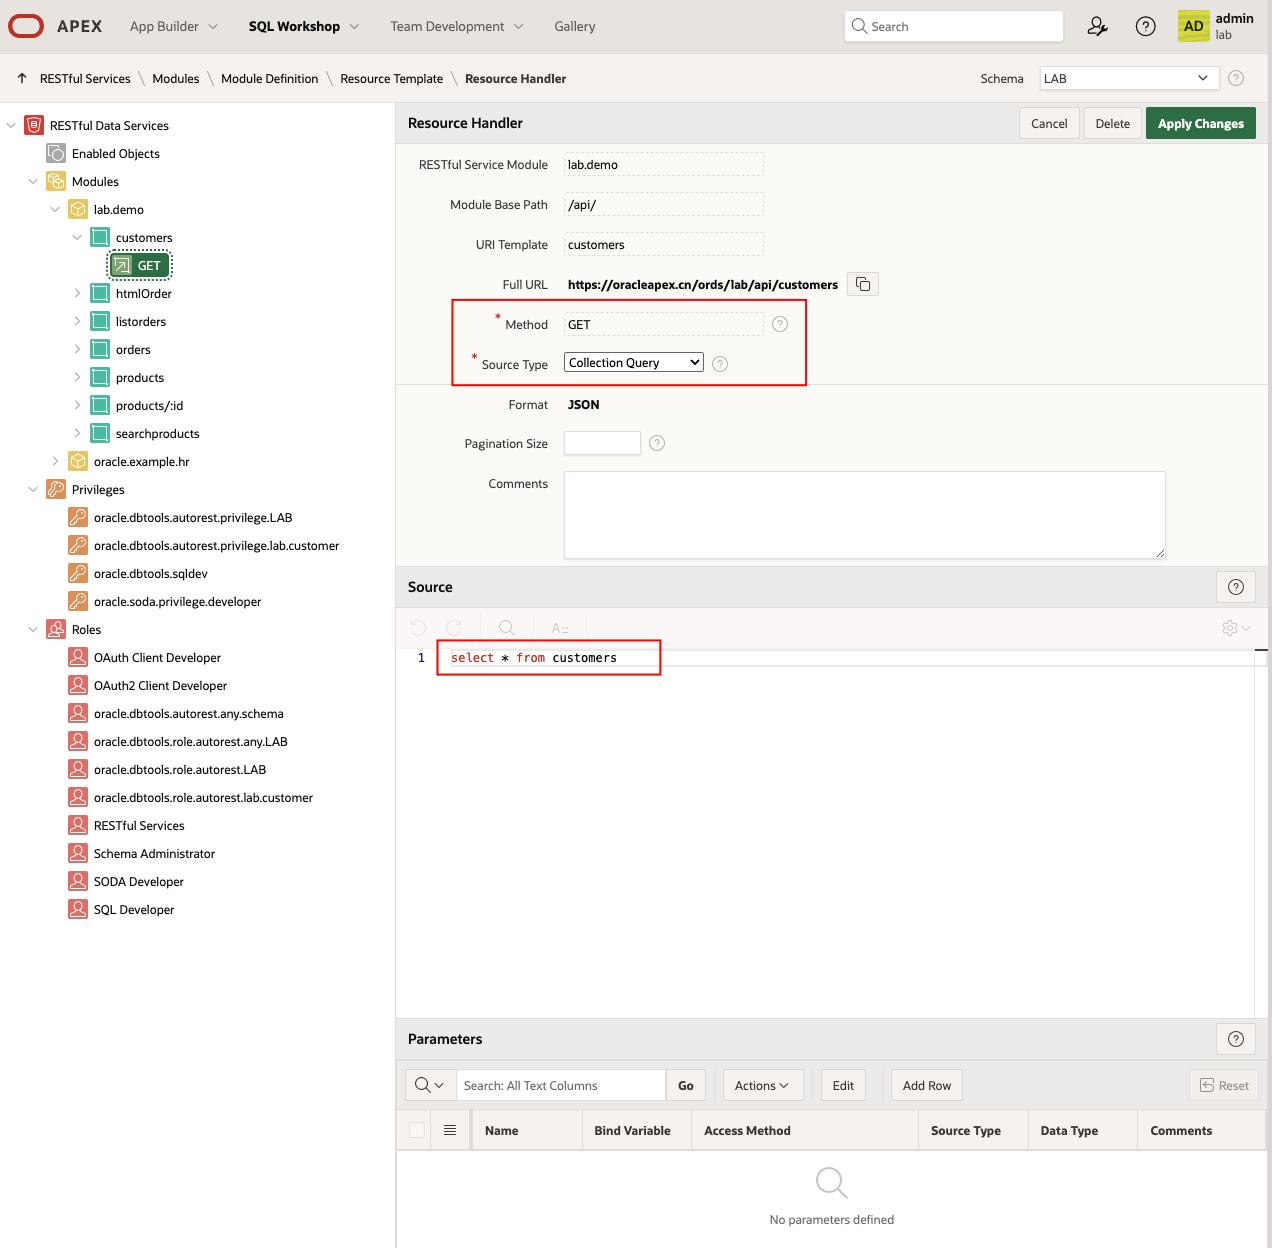
Task: Copy the Full URL with copy icon
Action: [862, 285]
